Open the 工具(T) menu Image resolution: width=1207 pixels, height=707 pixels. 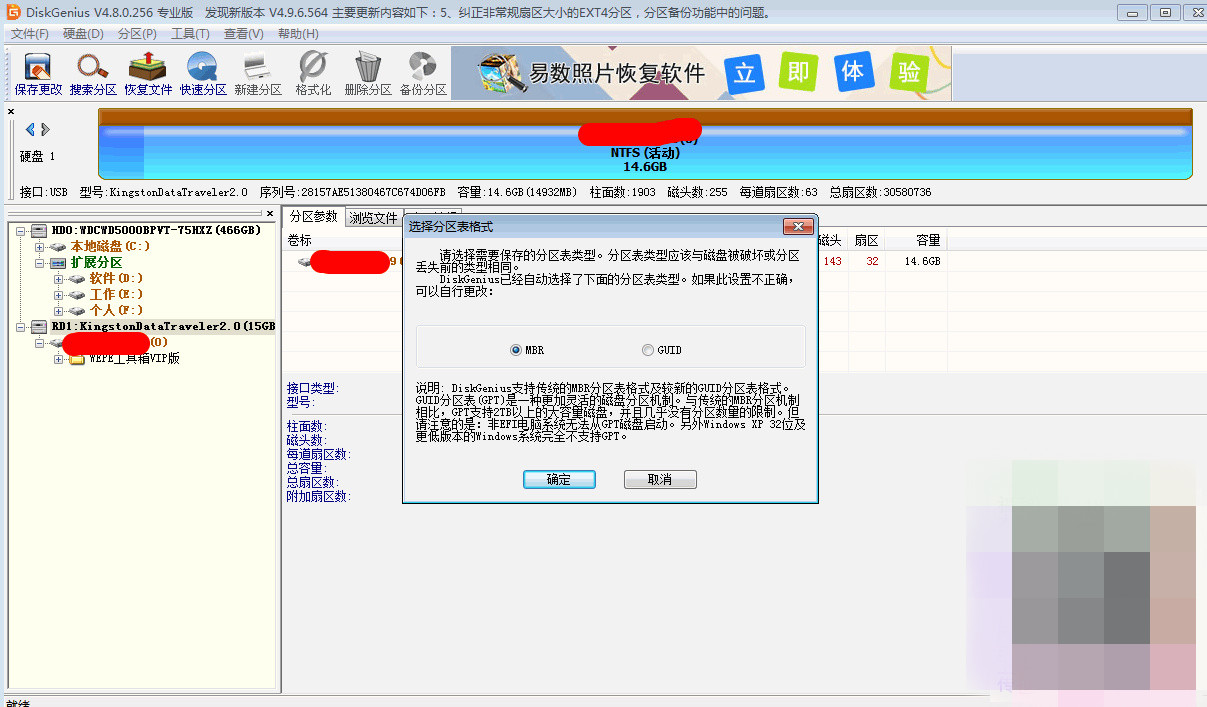point(190,34)
